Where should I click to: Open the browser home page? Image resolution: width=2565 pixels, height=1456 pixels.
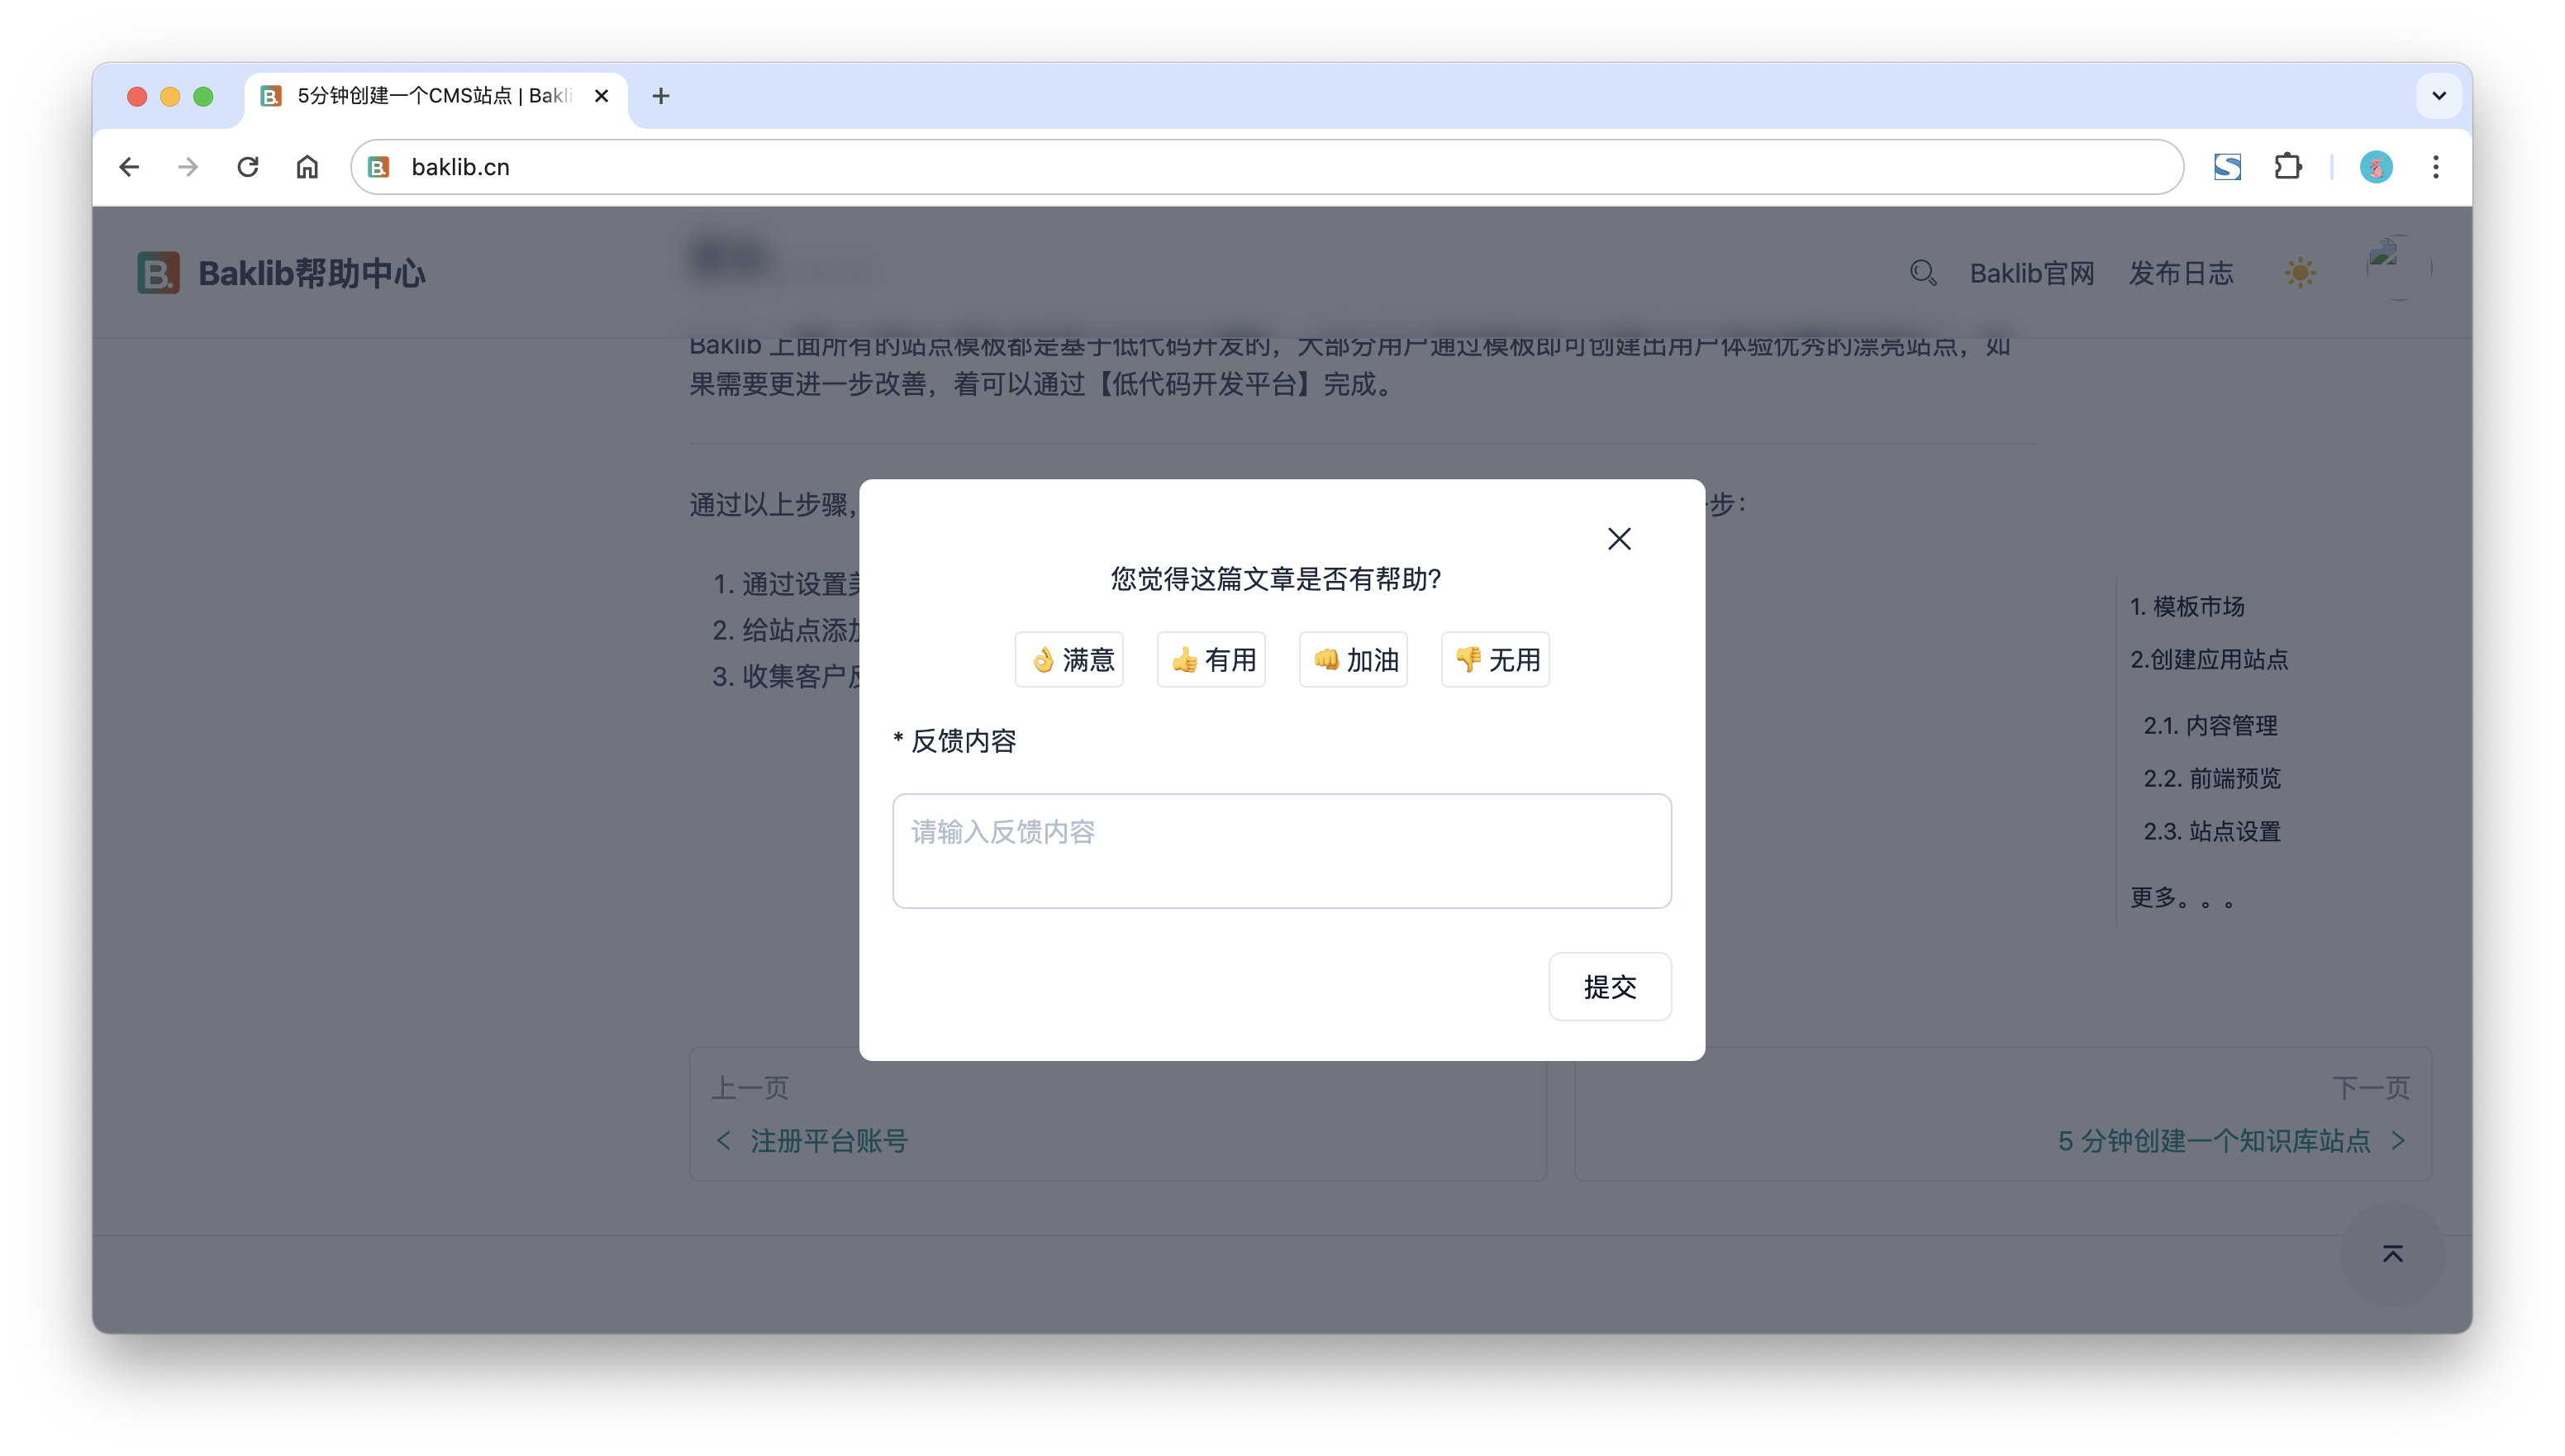307,167
